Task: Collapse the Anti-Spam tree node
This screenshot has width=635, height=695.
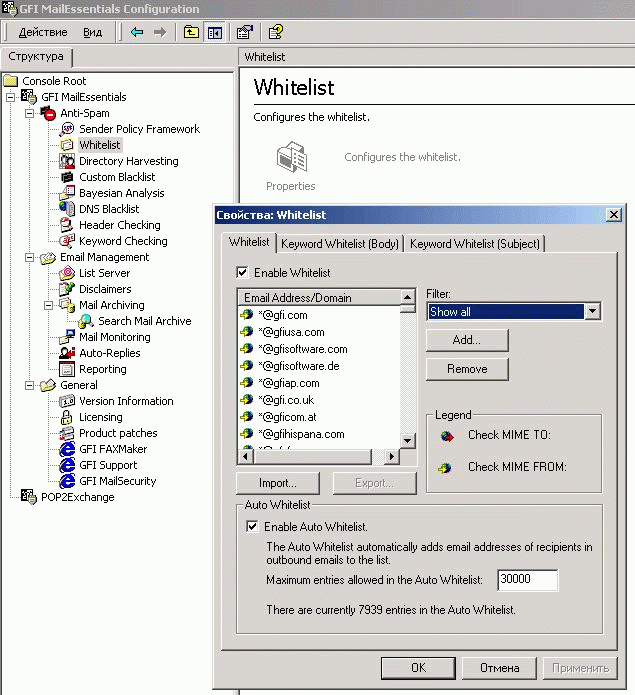Action: (x=29, y=113)
